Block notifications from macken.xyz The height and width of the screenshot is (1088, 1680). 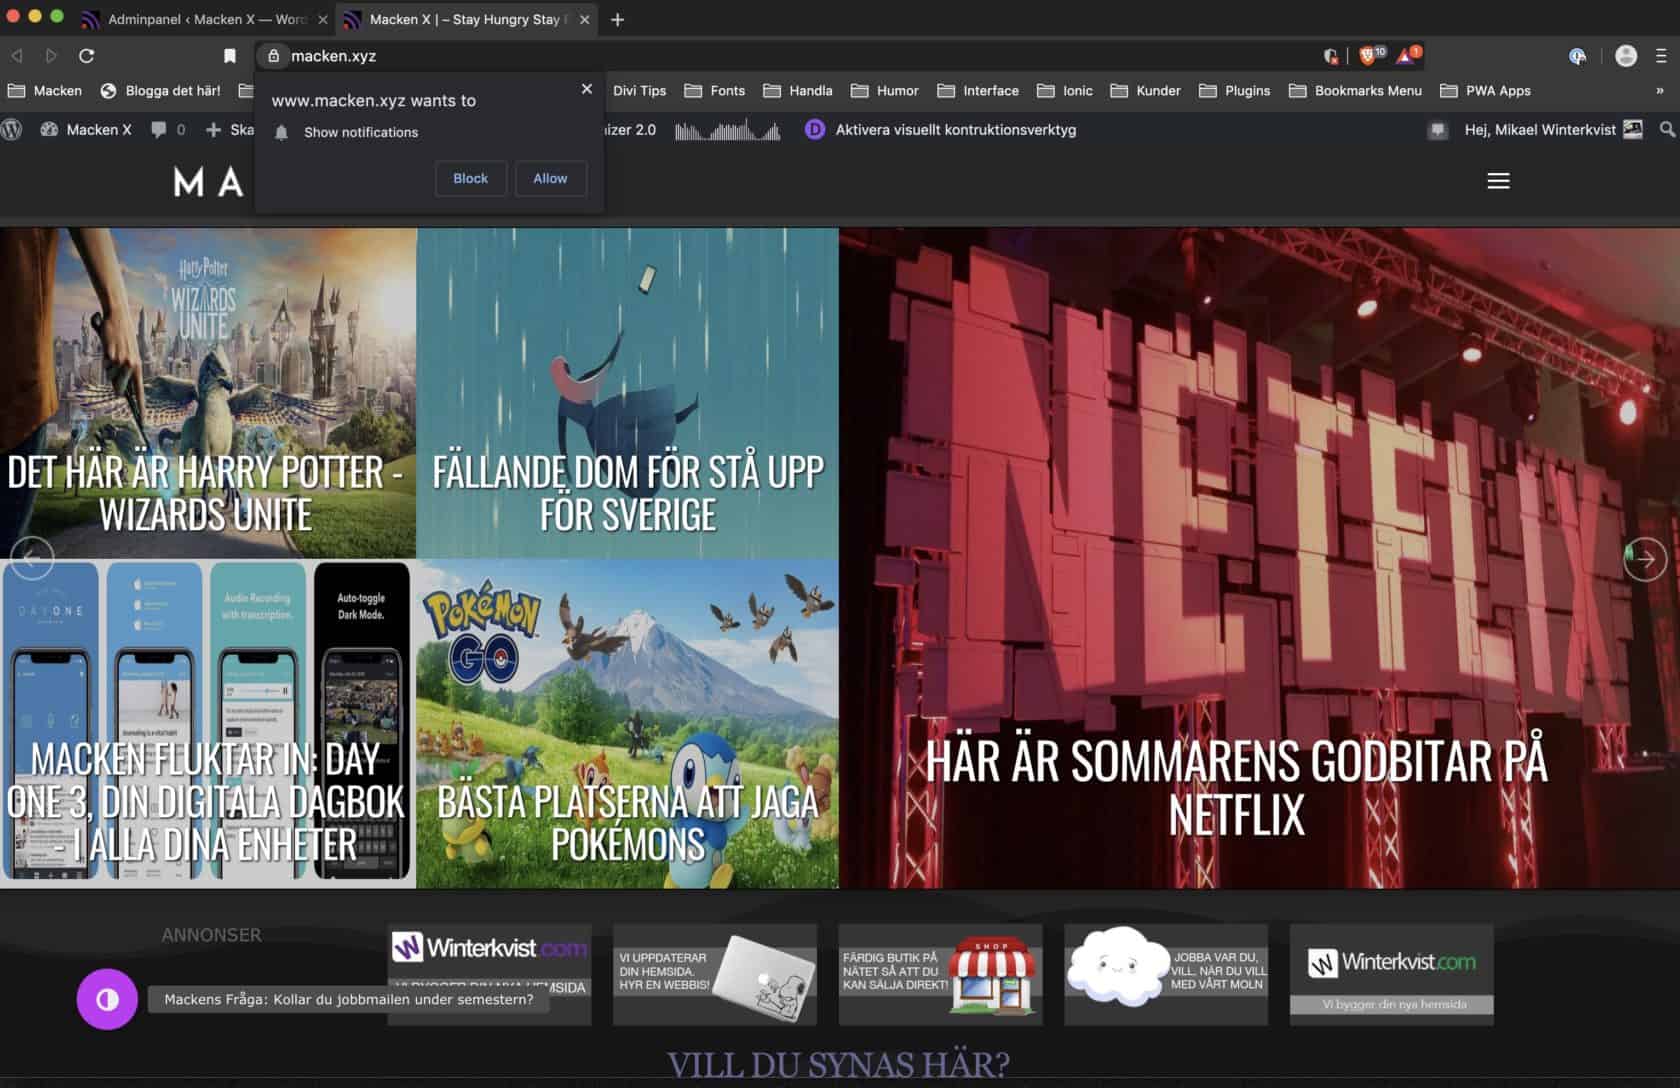[470, 178]
